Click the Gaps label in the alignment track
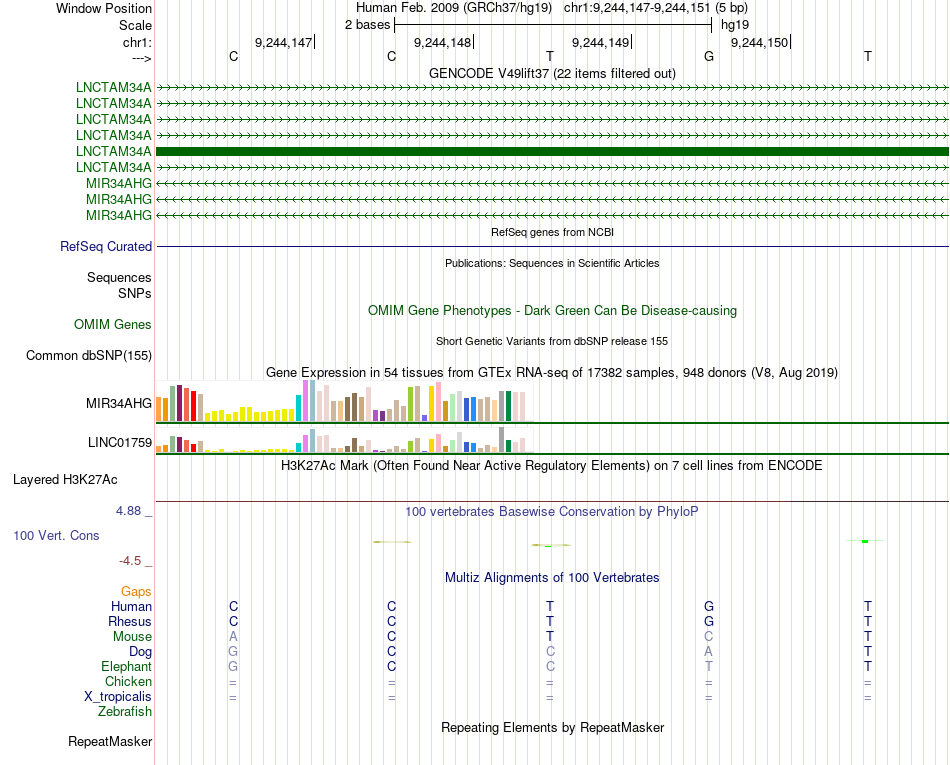This screenshot has width=950, height=765. click(x=136, y=592)
